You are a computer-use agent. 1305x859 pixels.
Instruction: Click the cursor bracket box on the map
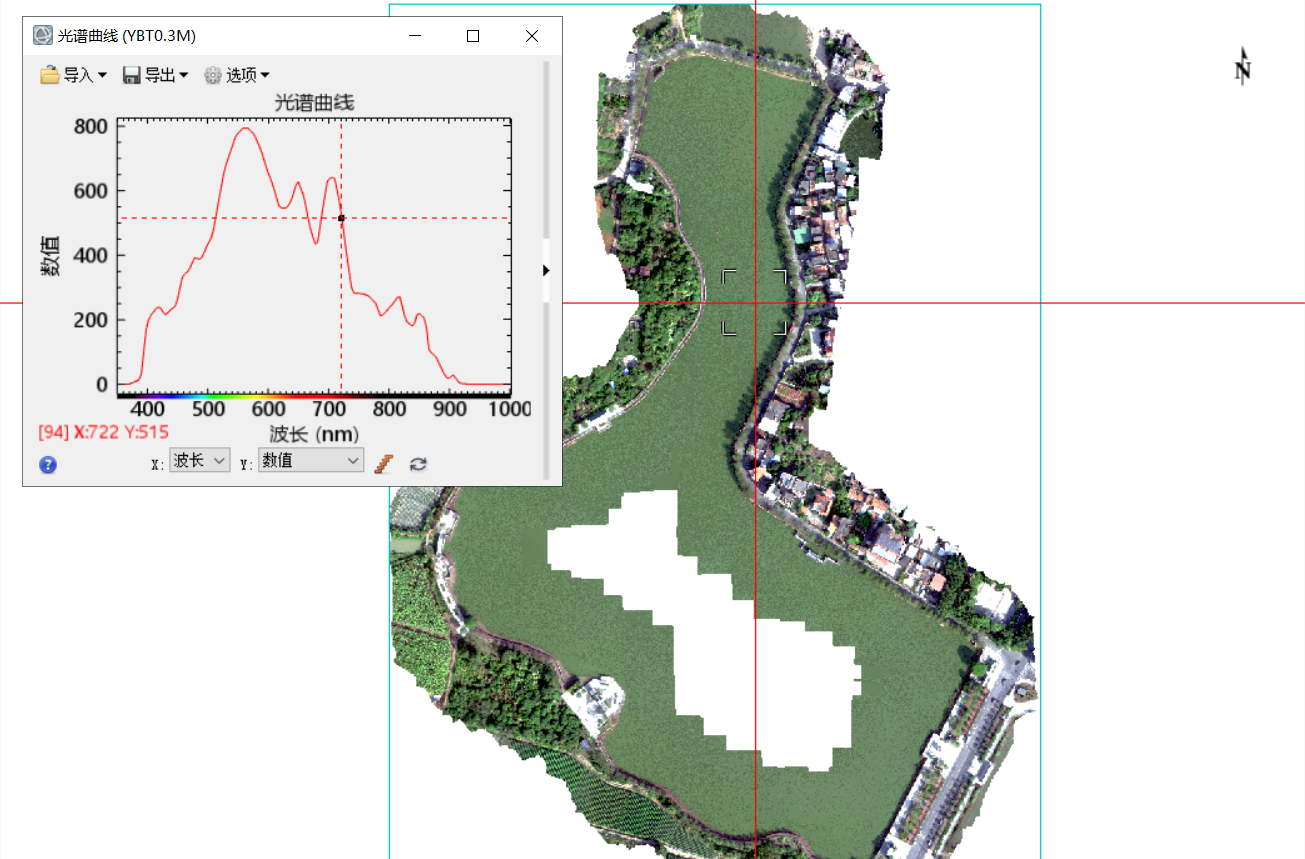pos(755,302)
